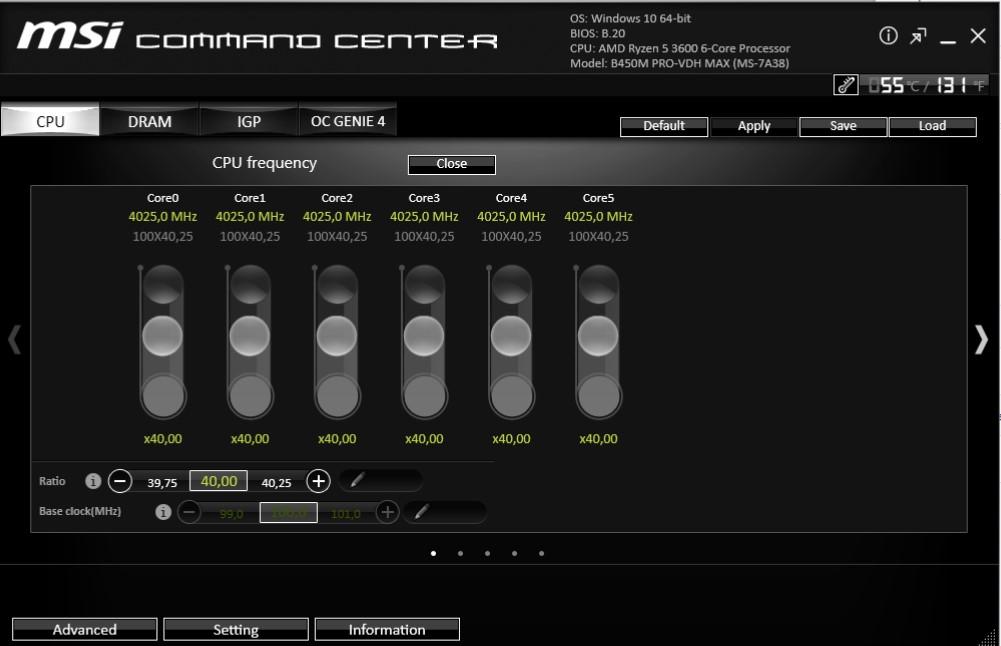Image resolution: width=1001 pixels, height=646 pixels.
Task: Go to the next page with right arrow
Action: (x=981, y=340)
